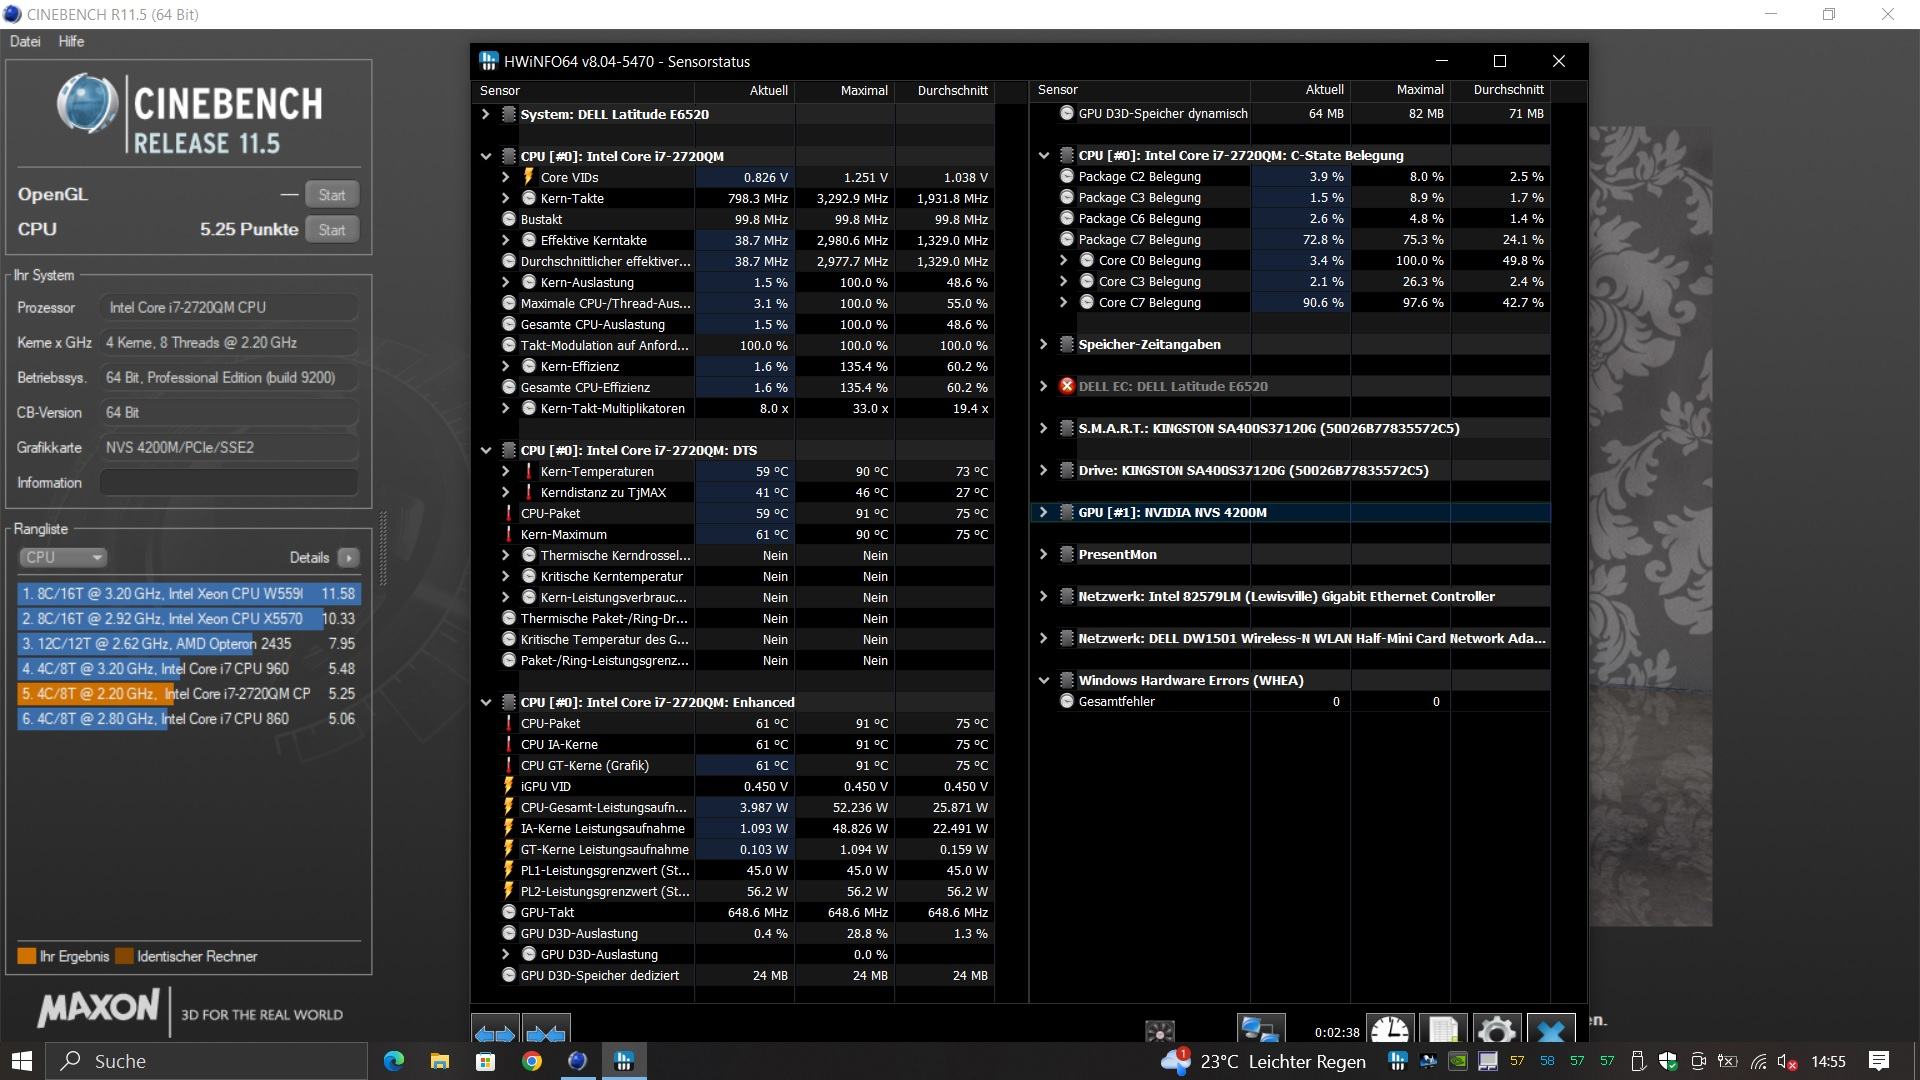This screenshot has height=1080, width=1920.
Task: Click the Windows search box Suche
Action: [208, 1061]
